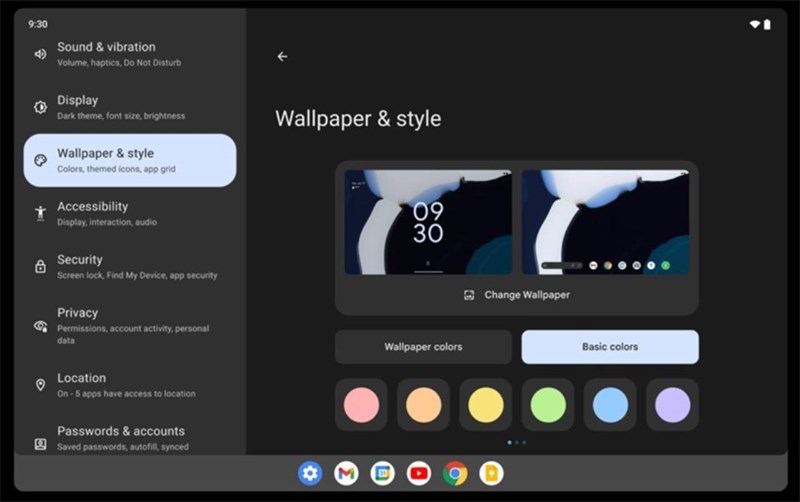Click the Passwords & accounts icon
The height and width of the screenshot is (502, 800).
click(x=40, y=444)
